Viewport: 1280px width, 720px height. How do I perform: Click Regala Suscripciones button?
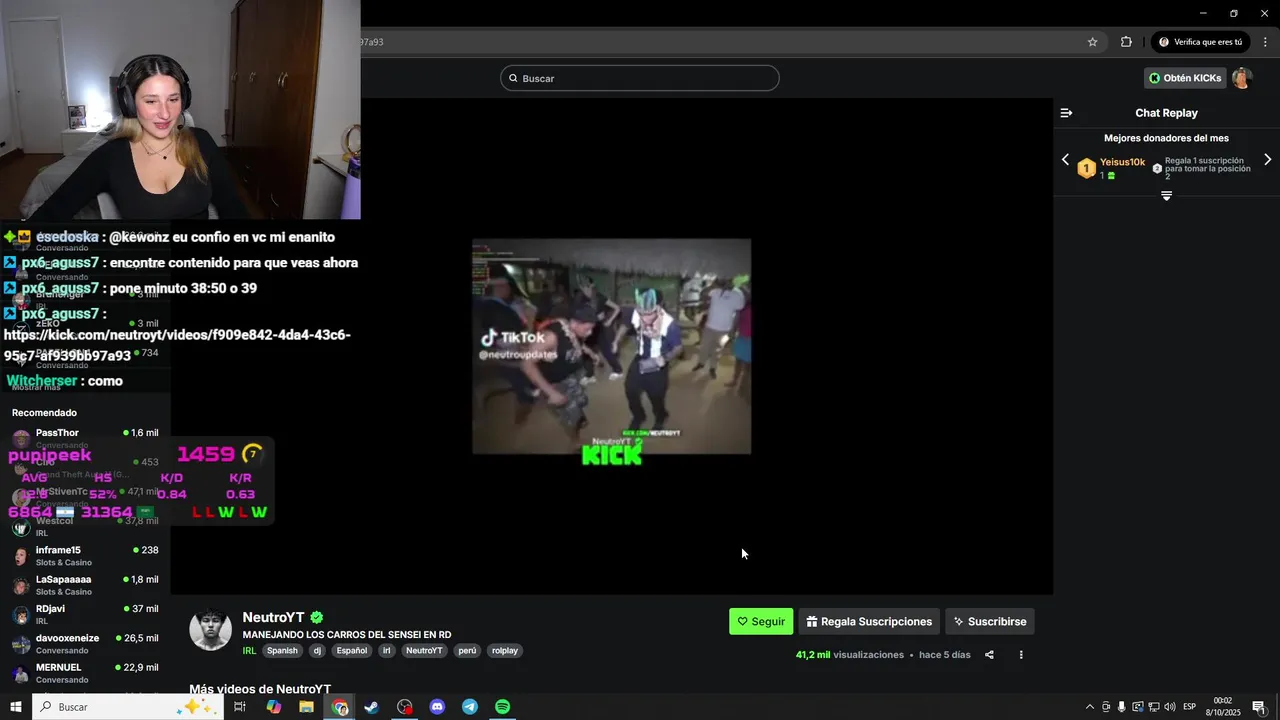pyautogui.click(x=869, y=621)
